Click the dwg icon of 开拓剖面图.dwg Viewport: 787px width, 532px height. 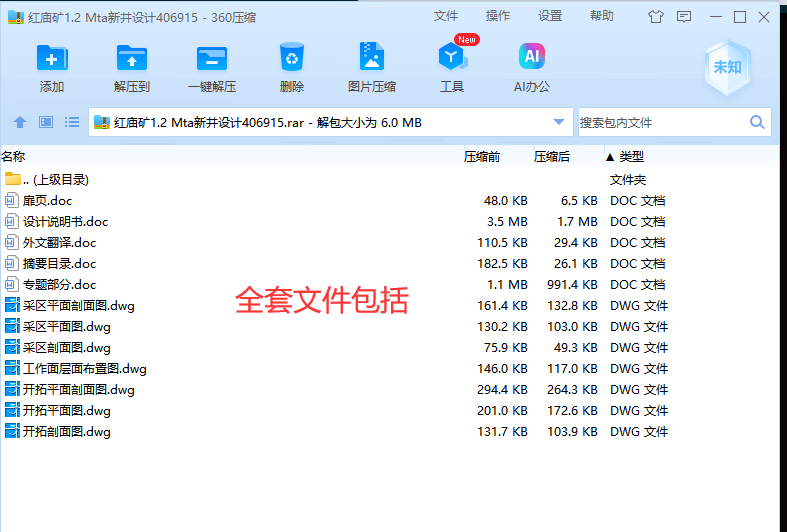[12, 432]
